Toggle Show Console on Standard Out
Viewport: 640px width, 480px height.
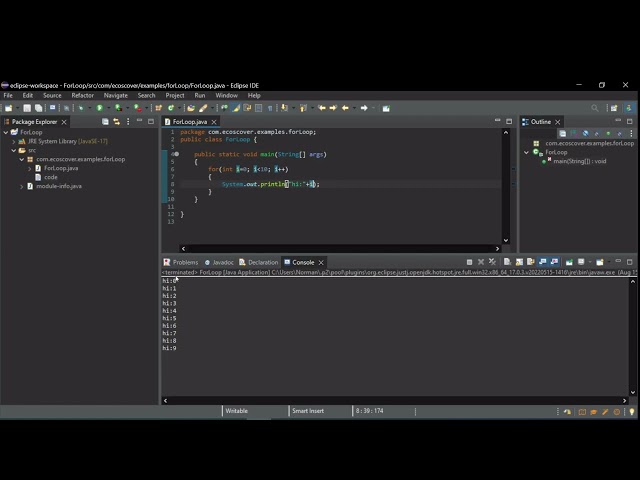(x=542, y=262)
